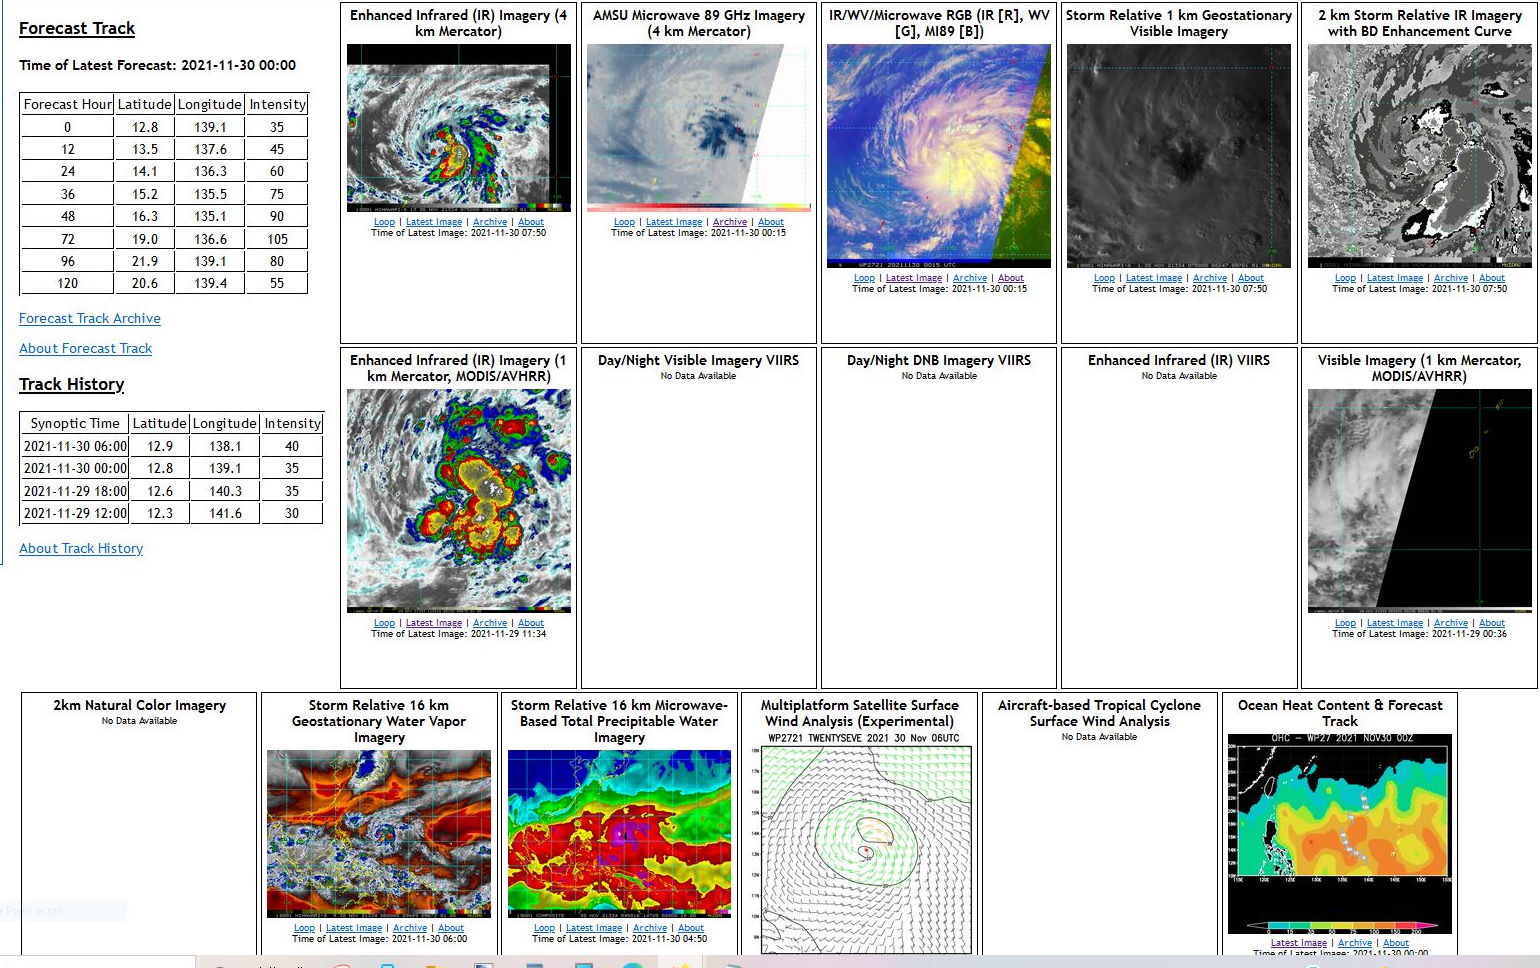Click the About Track History link
This screenshot has width=1540, height=968.
(x=81, y=548)
